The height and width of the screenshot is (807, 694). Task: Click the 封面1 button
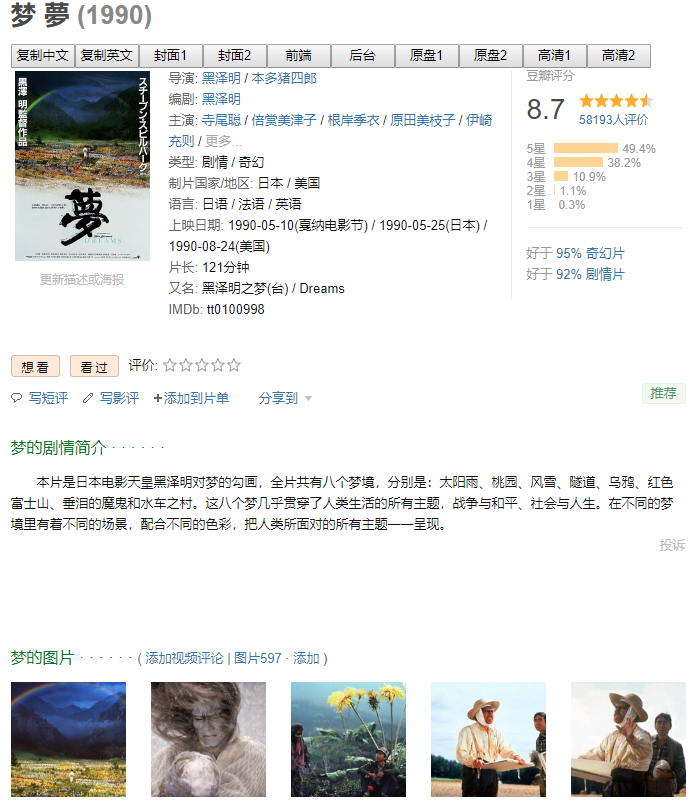(170, 56)
